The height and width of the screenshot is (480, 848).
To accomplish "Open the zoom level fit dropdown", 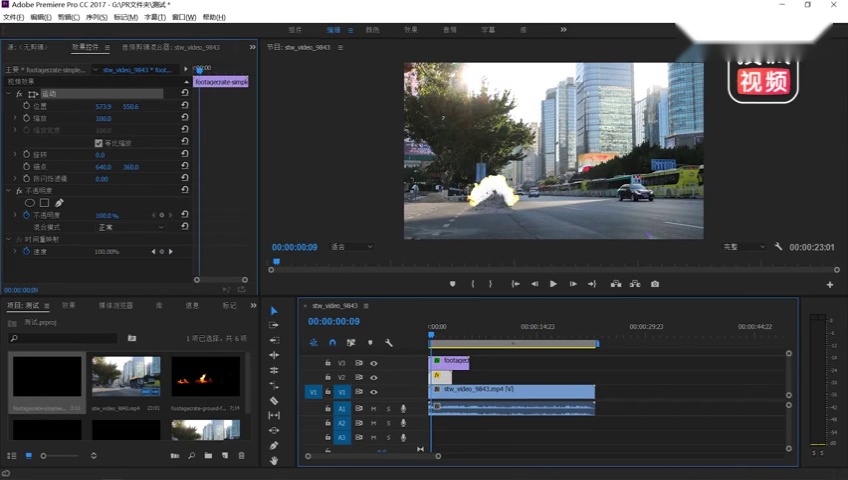I will pyautogui.click(x=352, y=247).
